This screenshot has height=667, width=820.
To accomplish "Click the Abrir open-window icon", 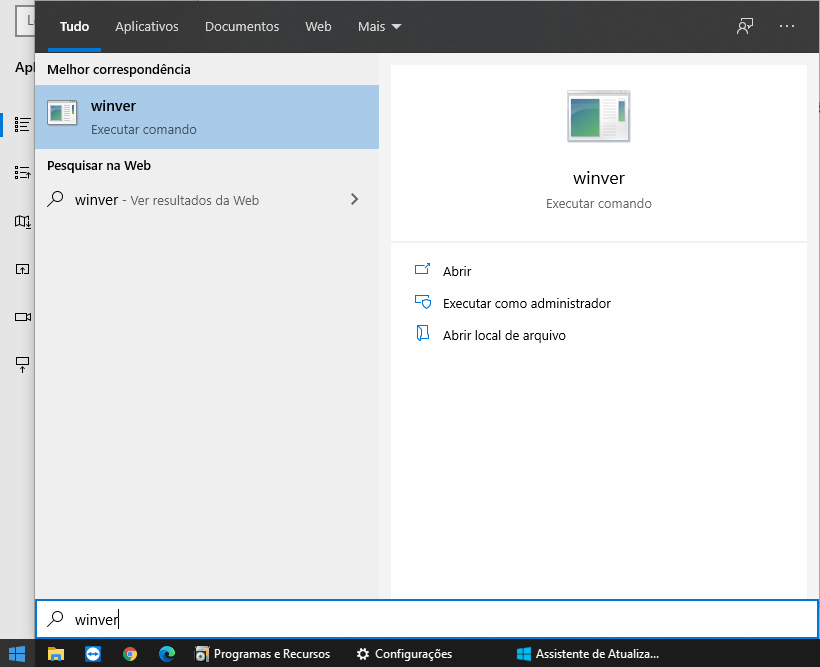I will (423, 269).
